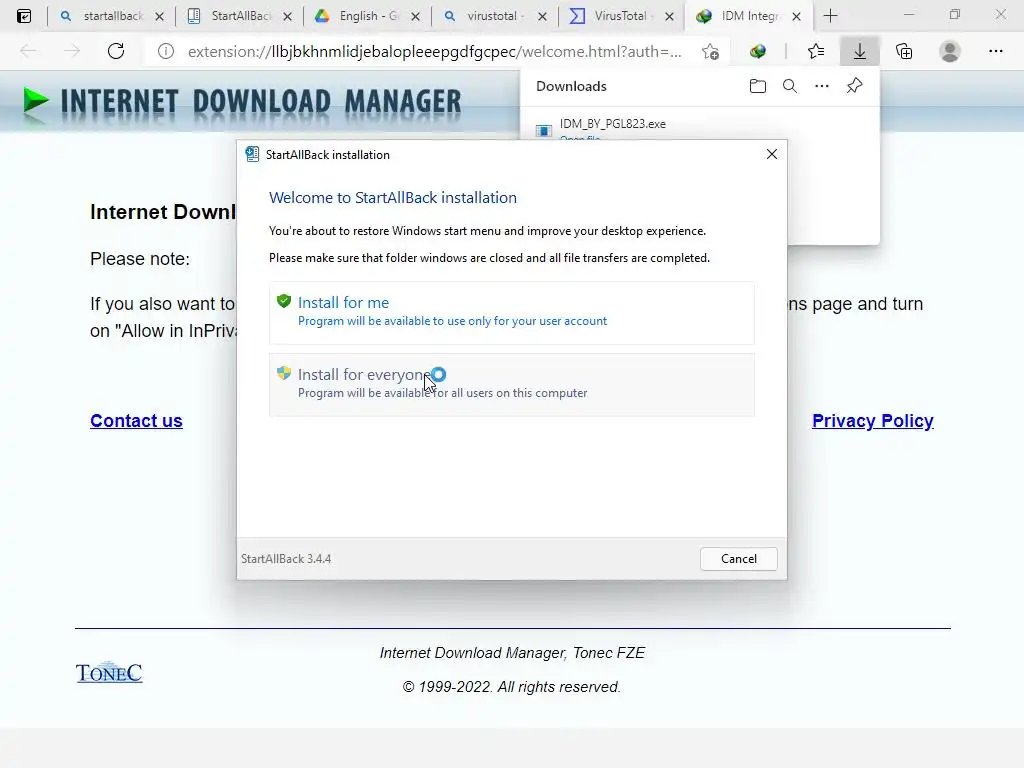Close the VirusTotal tab
Image resolution: width=1024 pixels, height=768 pixels.
click(669, 16)
